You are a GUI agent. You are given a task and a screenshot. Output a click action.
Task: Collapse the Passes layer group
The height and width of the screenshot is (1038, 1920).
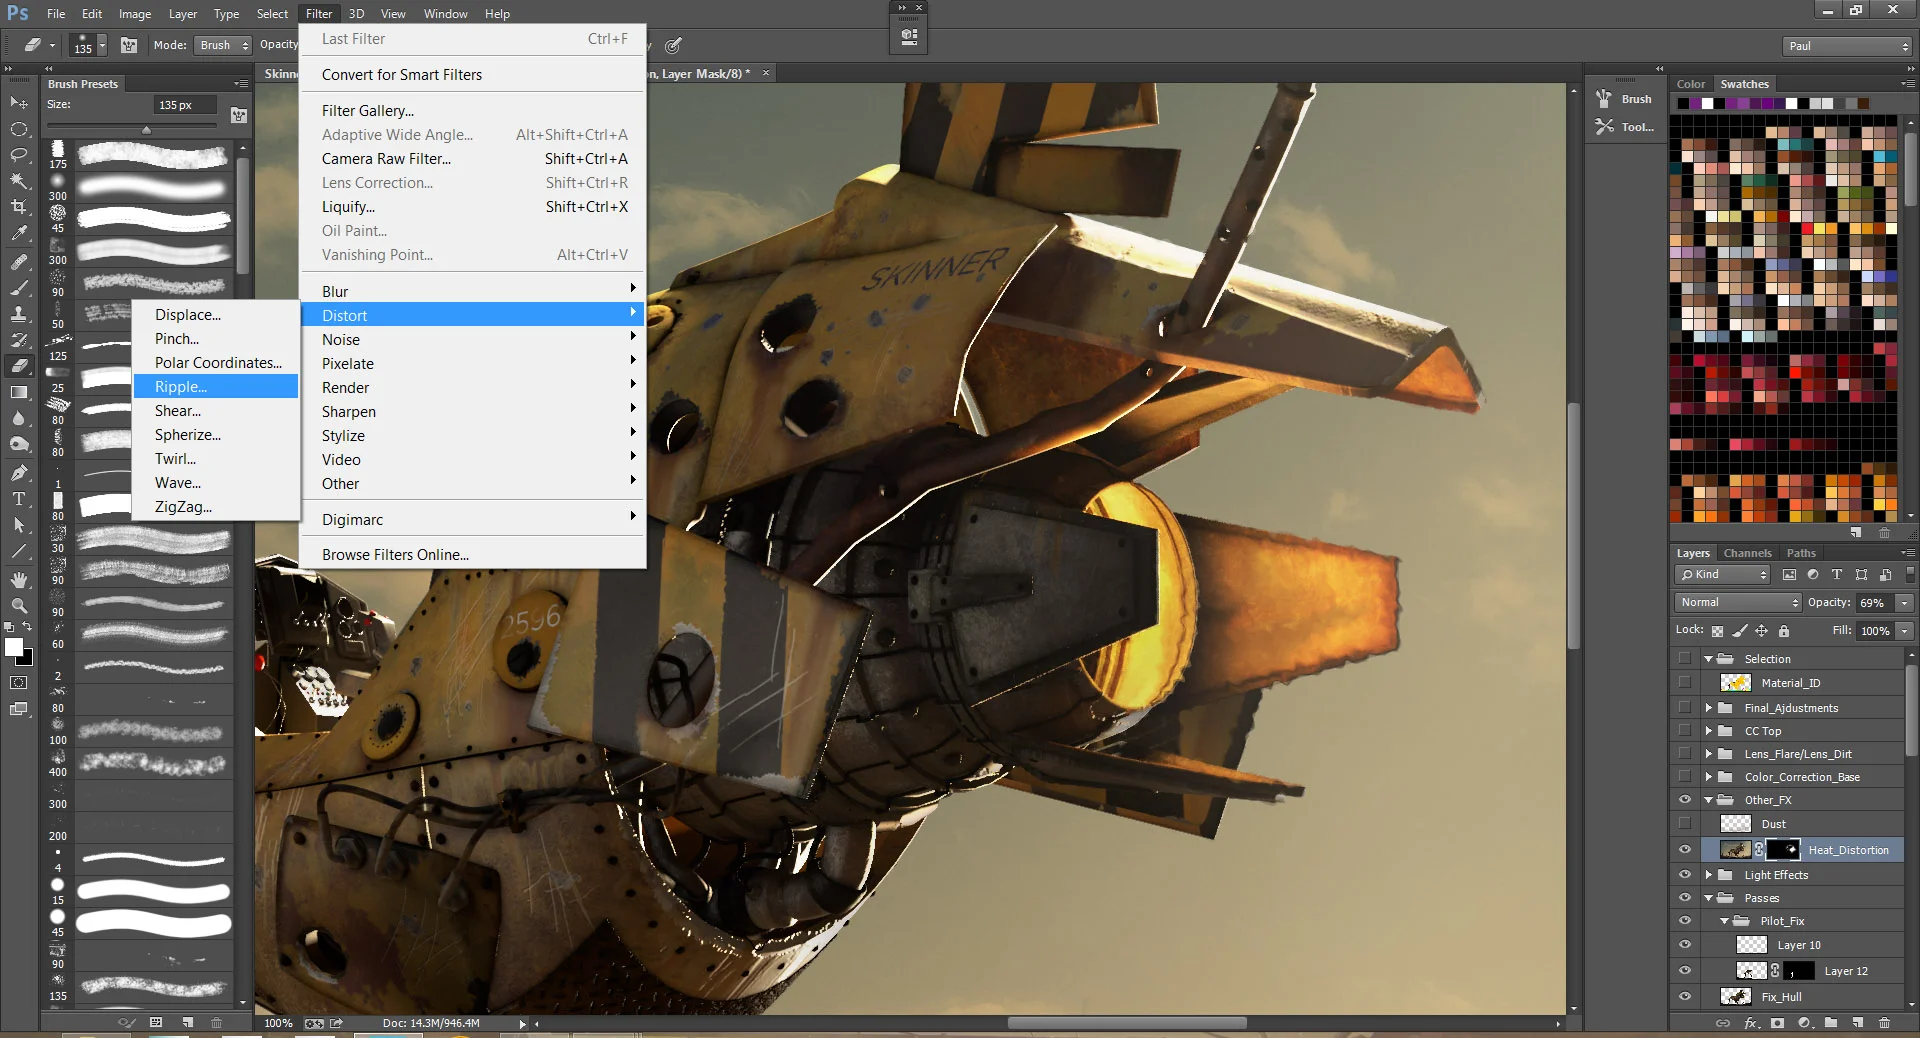click(x=1709, y=898)
